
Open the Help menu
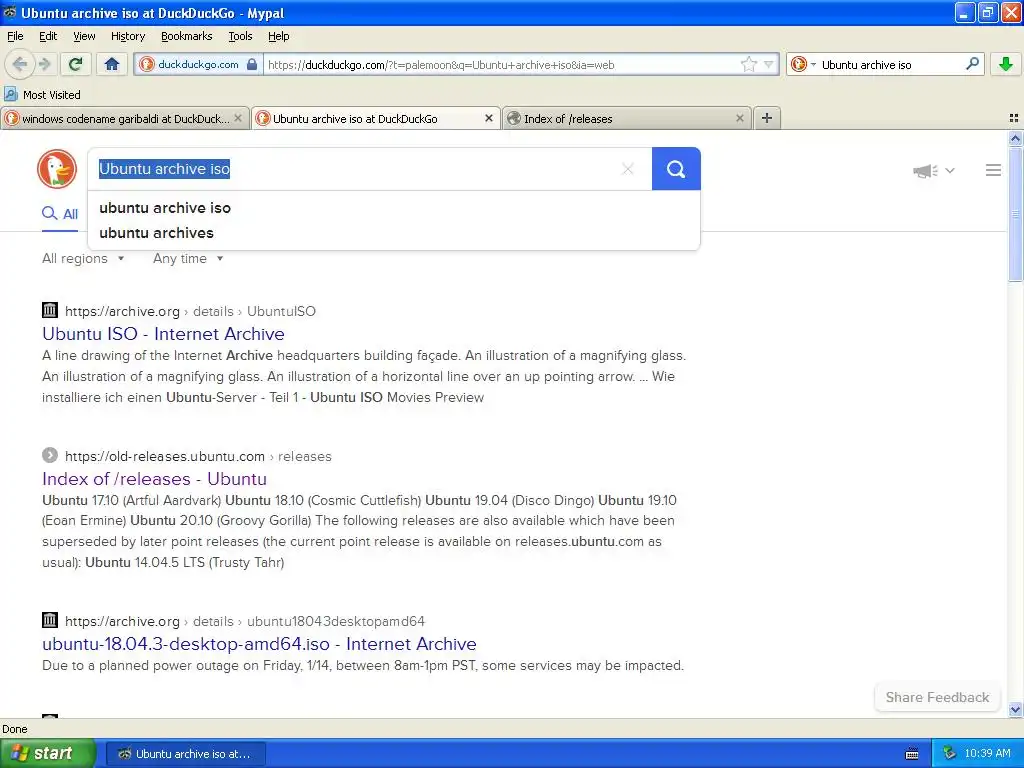click(278, 36)
